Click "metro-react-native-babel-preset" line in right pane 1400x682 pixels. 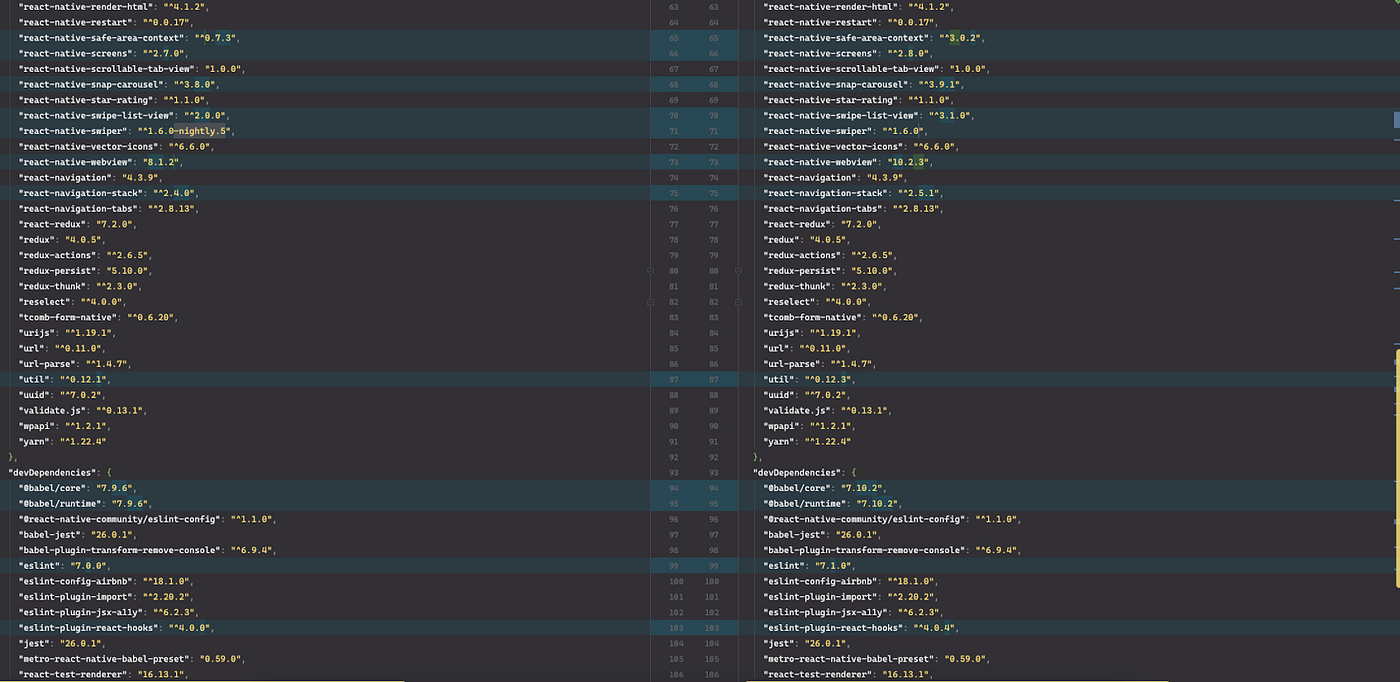(877, 658)
